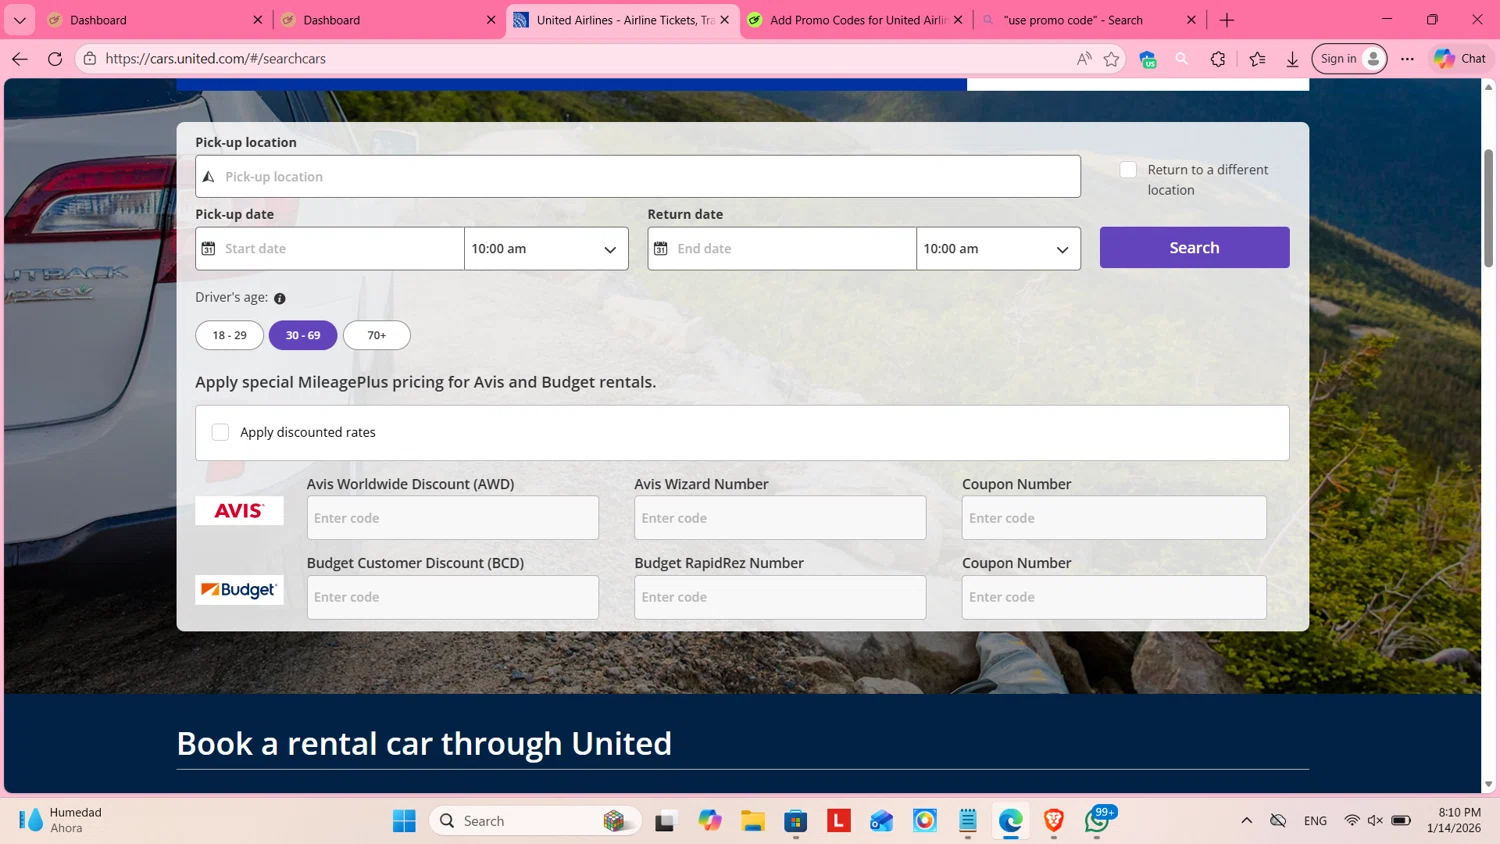Click Budget RapidRez Number field

tap(780, 597)
